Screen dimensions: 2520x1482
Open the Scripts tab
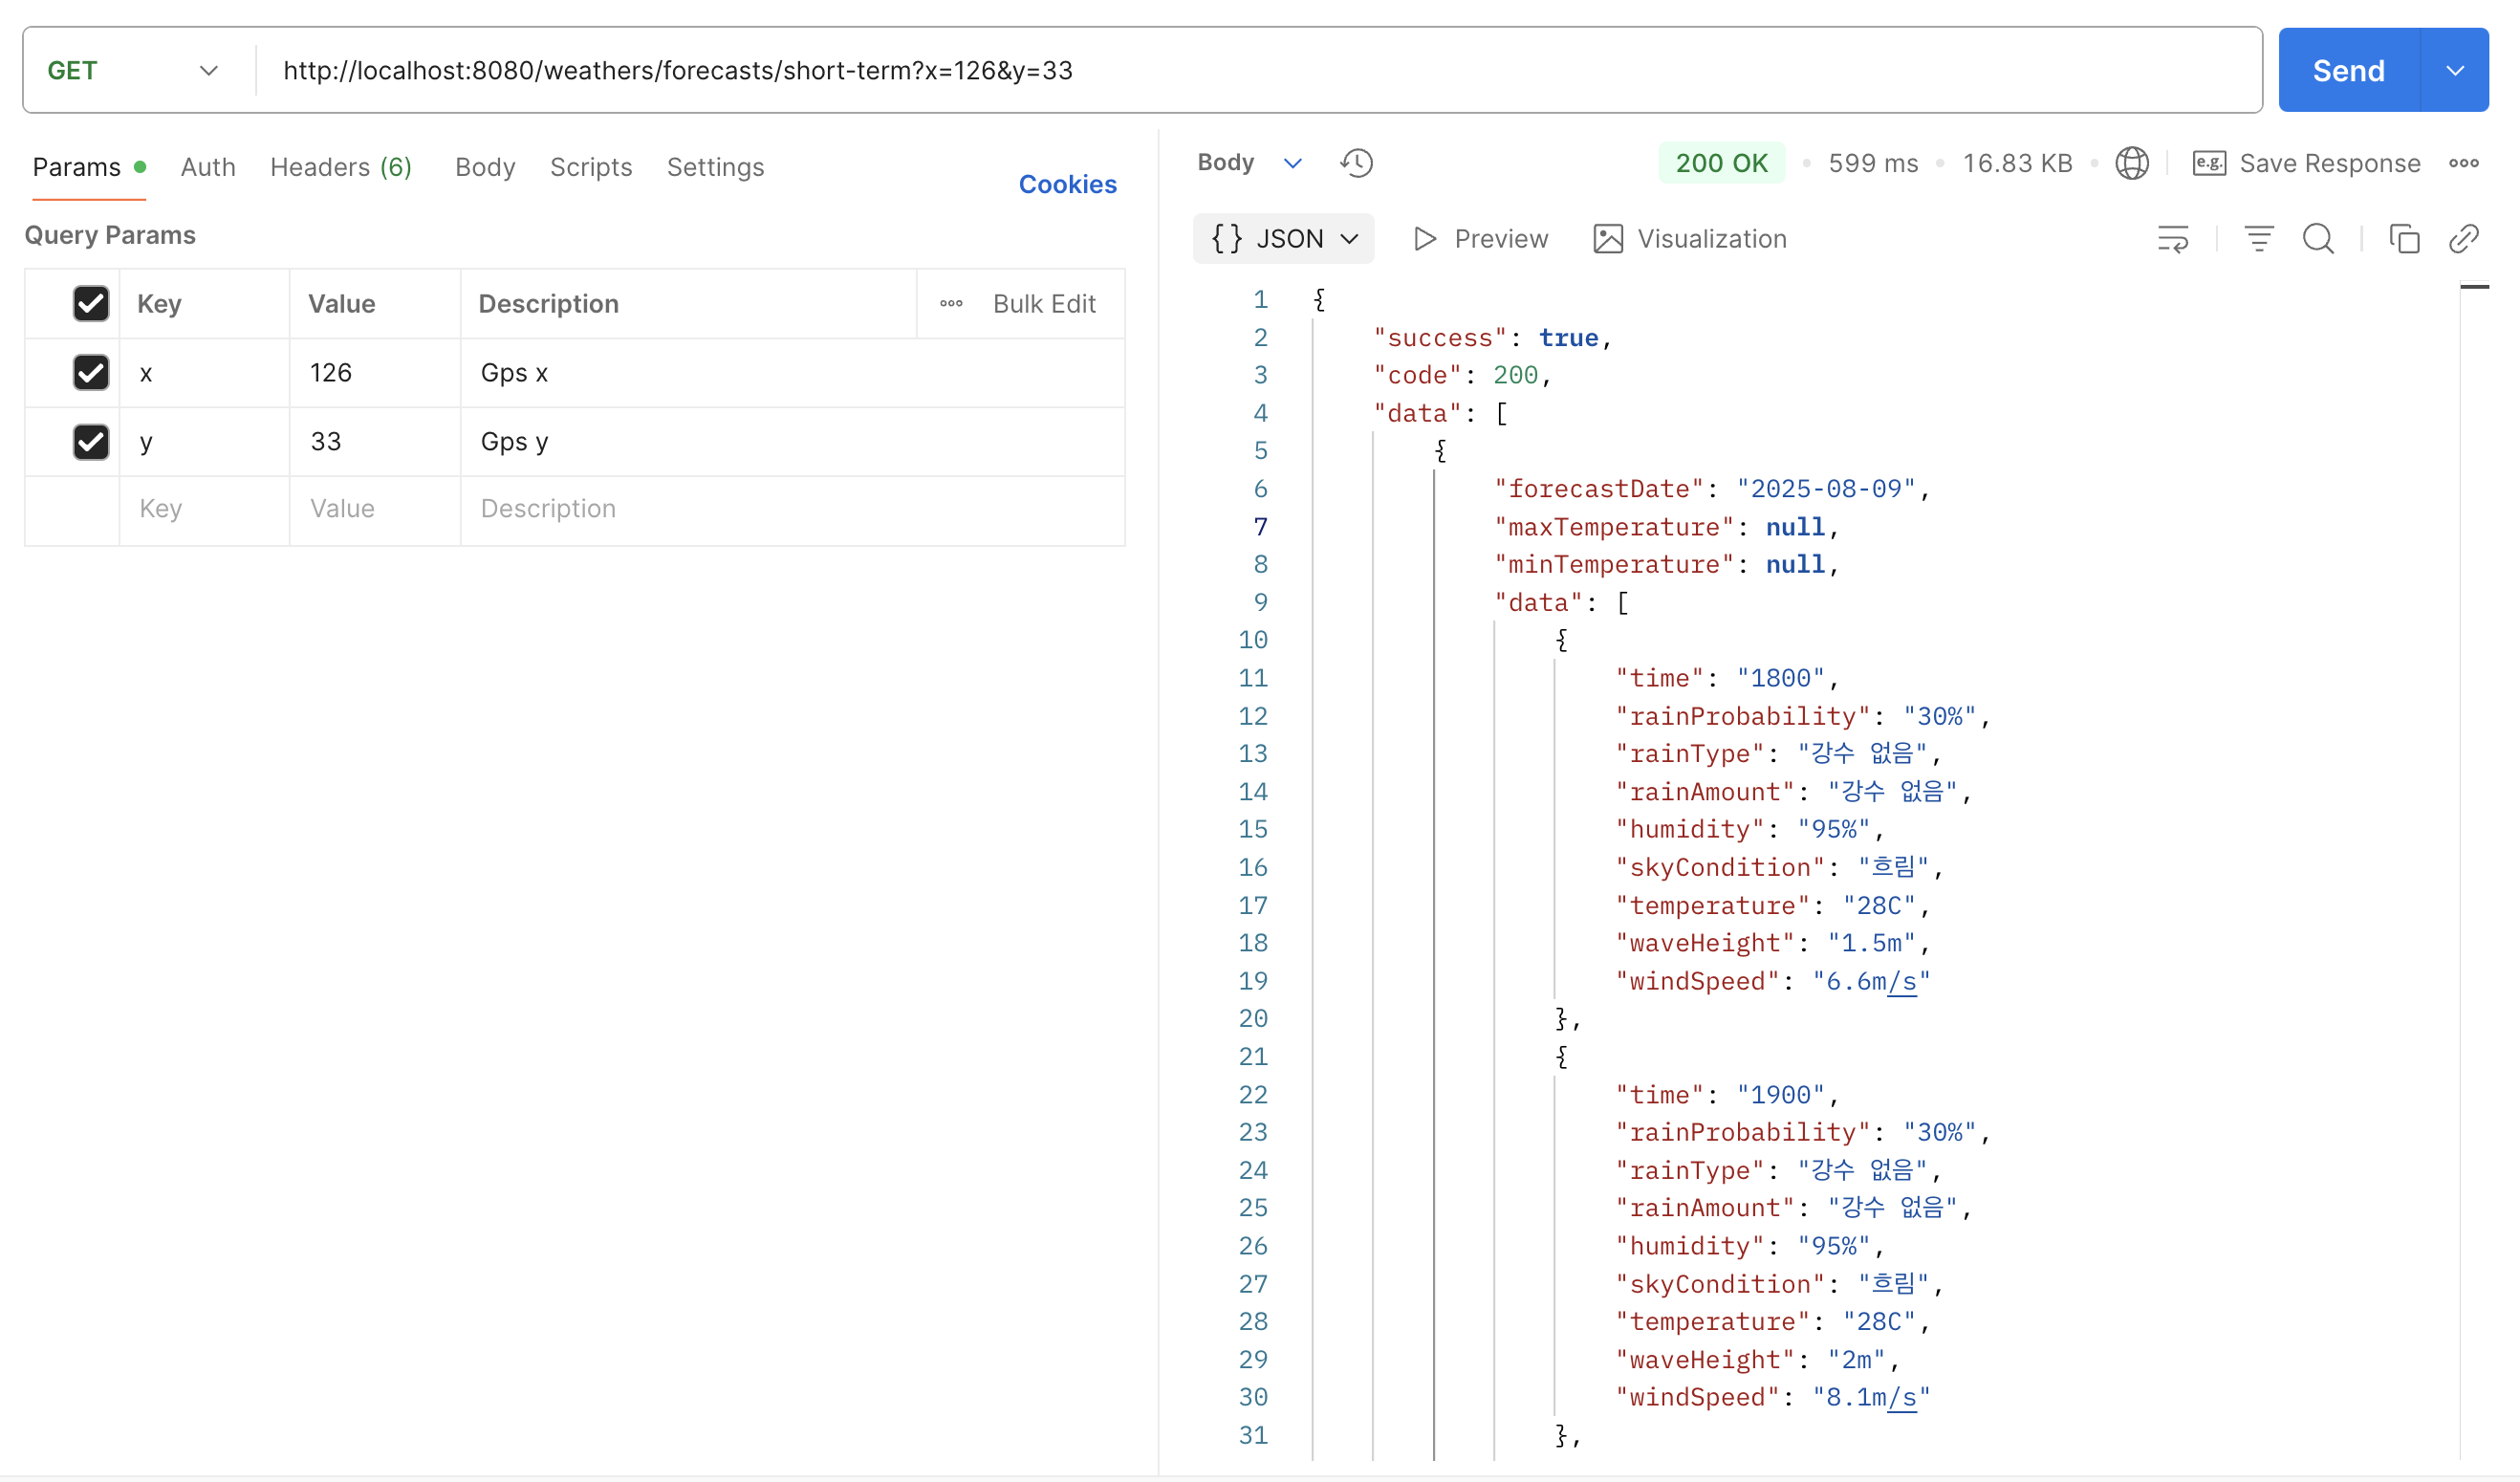(x=590, y=167)
